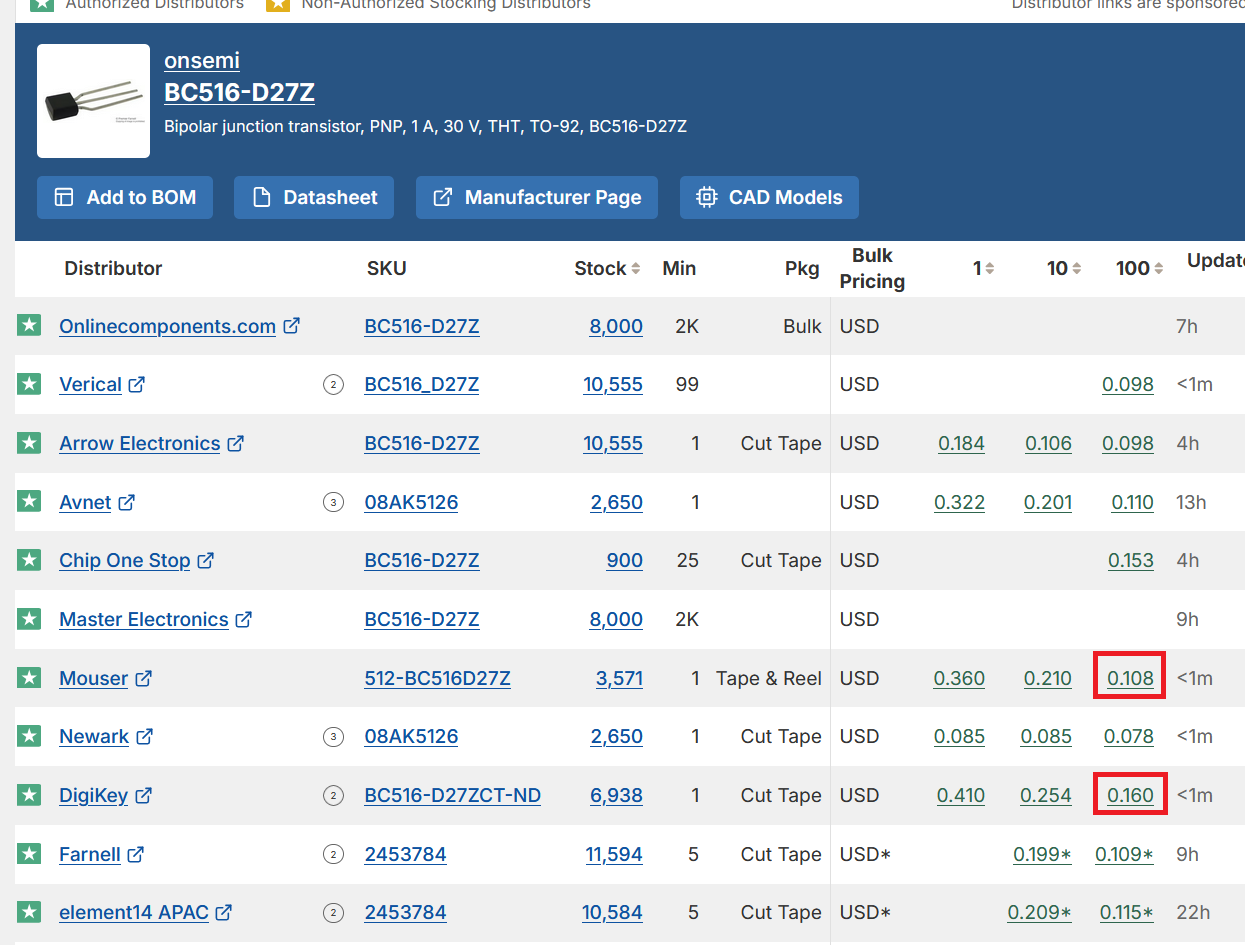1245x945 pixels.
Task: Open Mouser SKU 512-BC516D27Z
Action: [437, 678]
